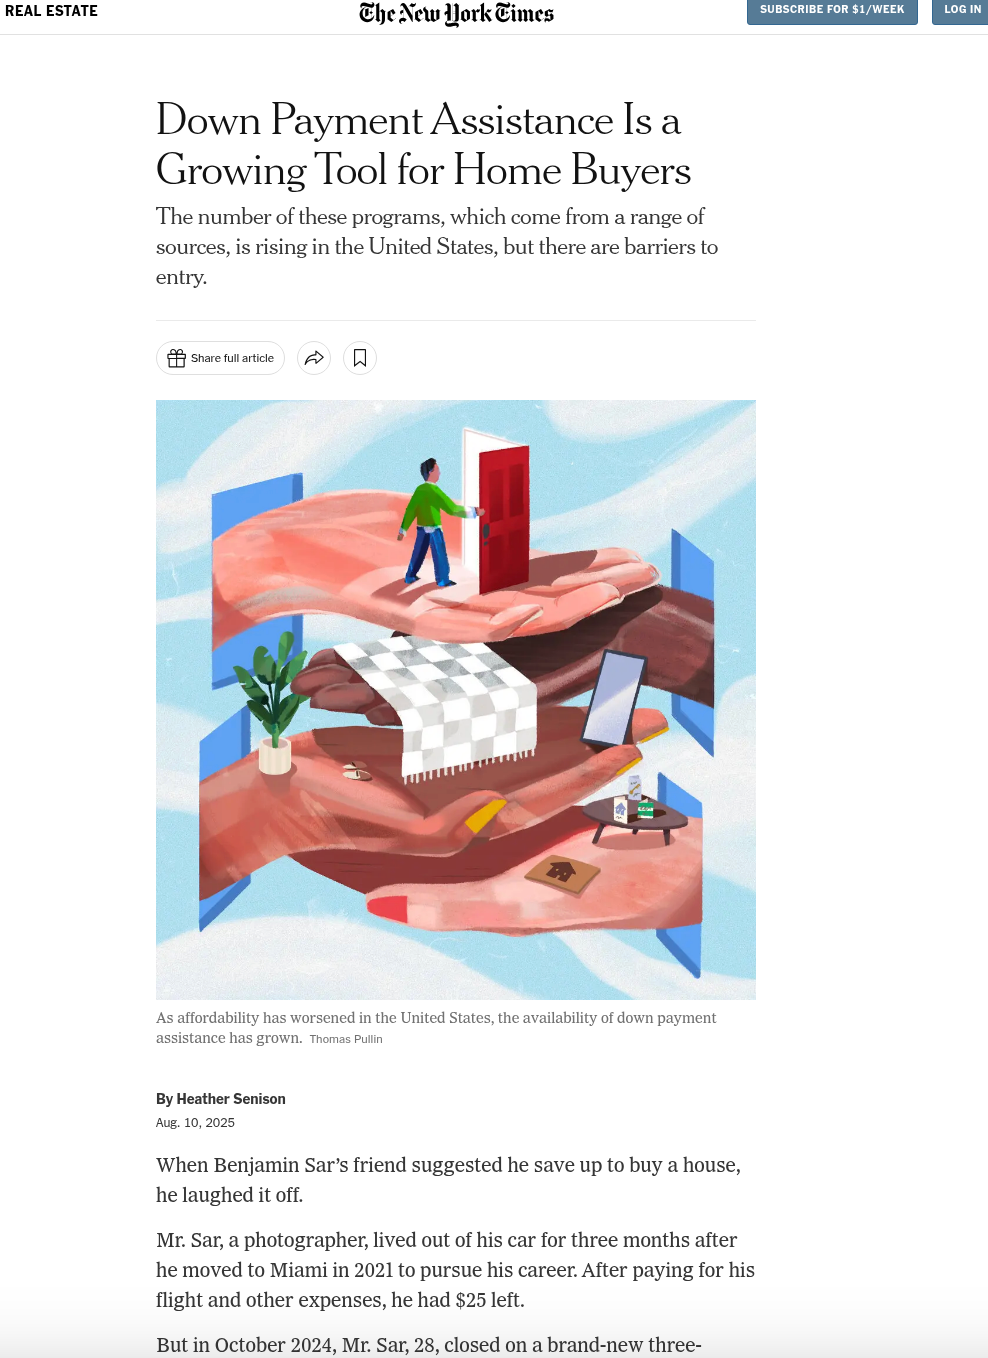Go to The New York Times homepage logo

pos(456,13)
